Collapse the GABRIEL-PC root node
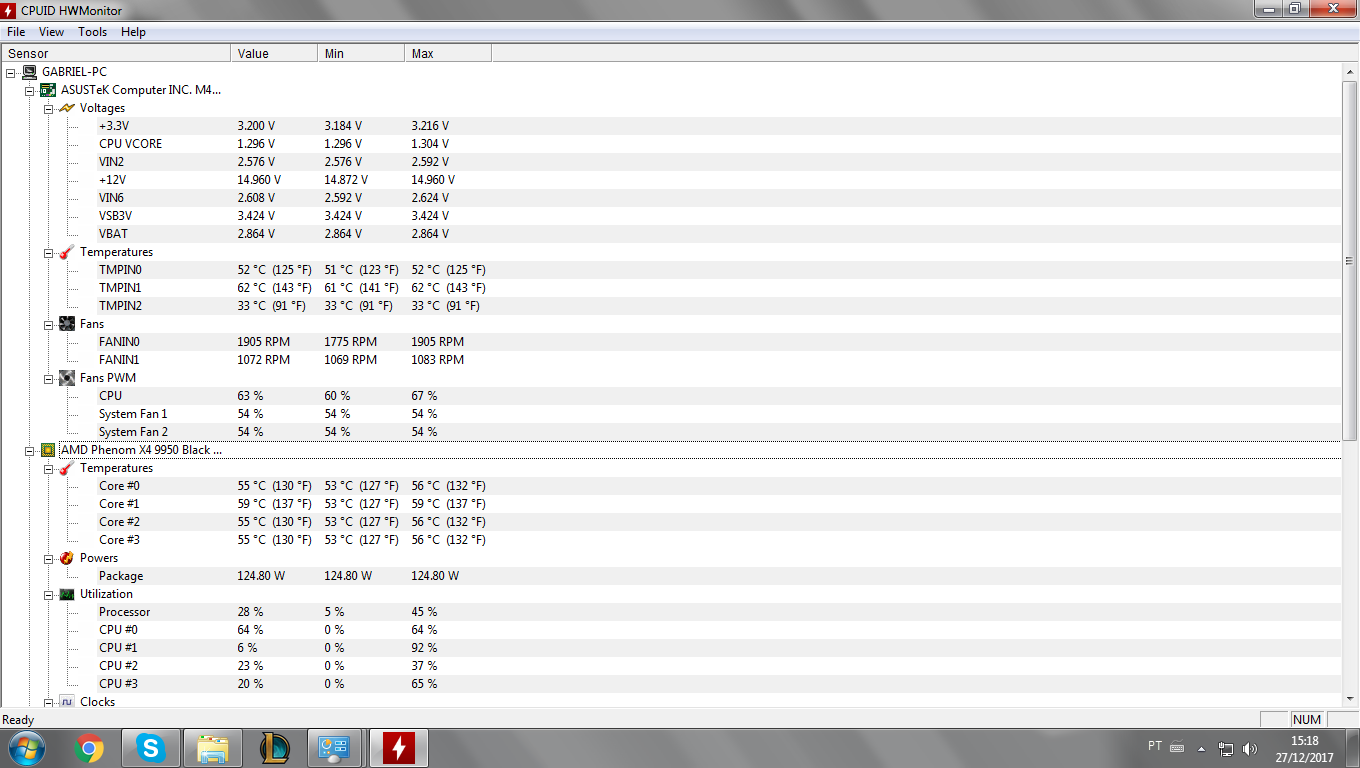This screenshot has width=1360, height=768. point(10,72)
